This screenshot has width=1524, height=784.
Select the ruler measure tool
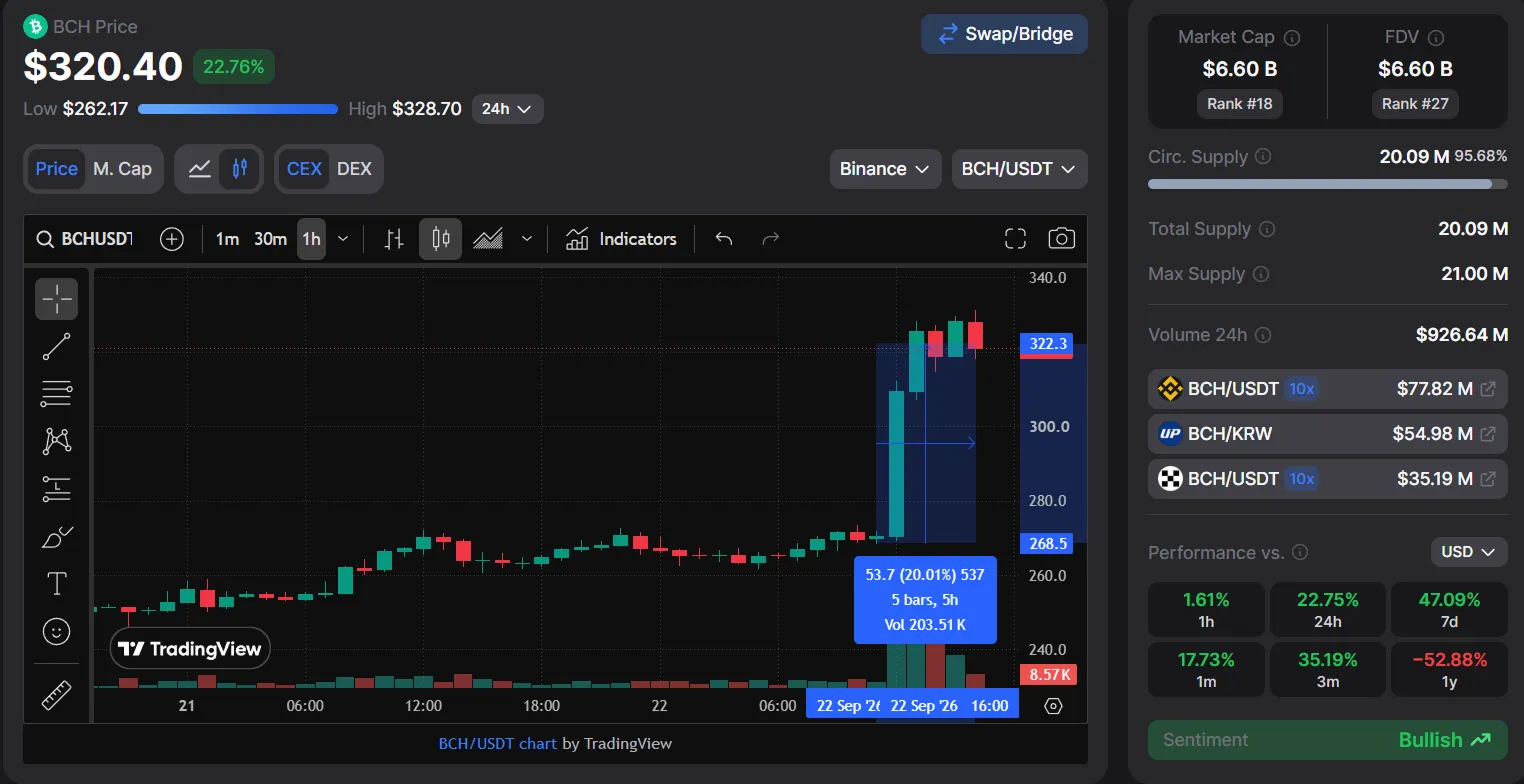tap(57, 695)
